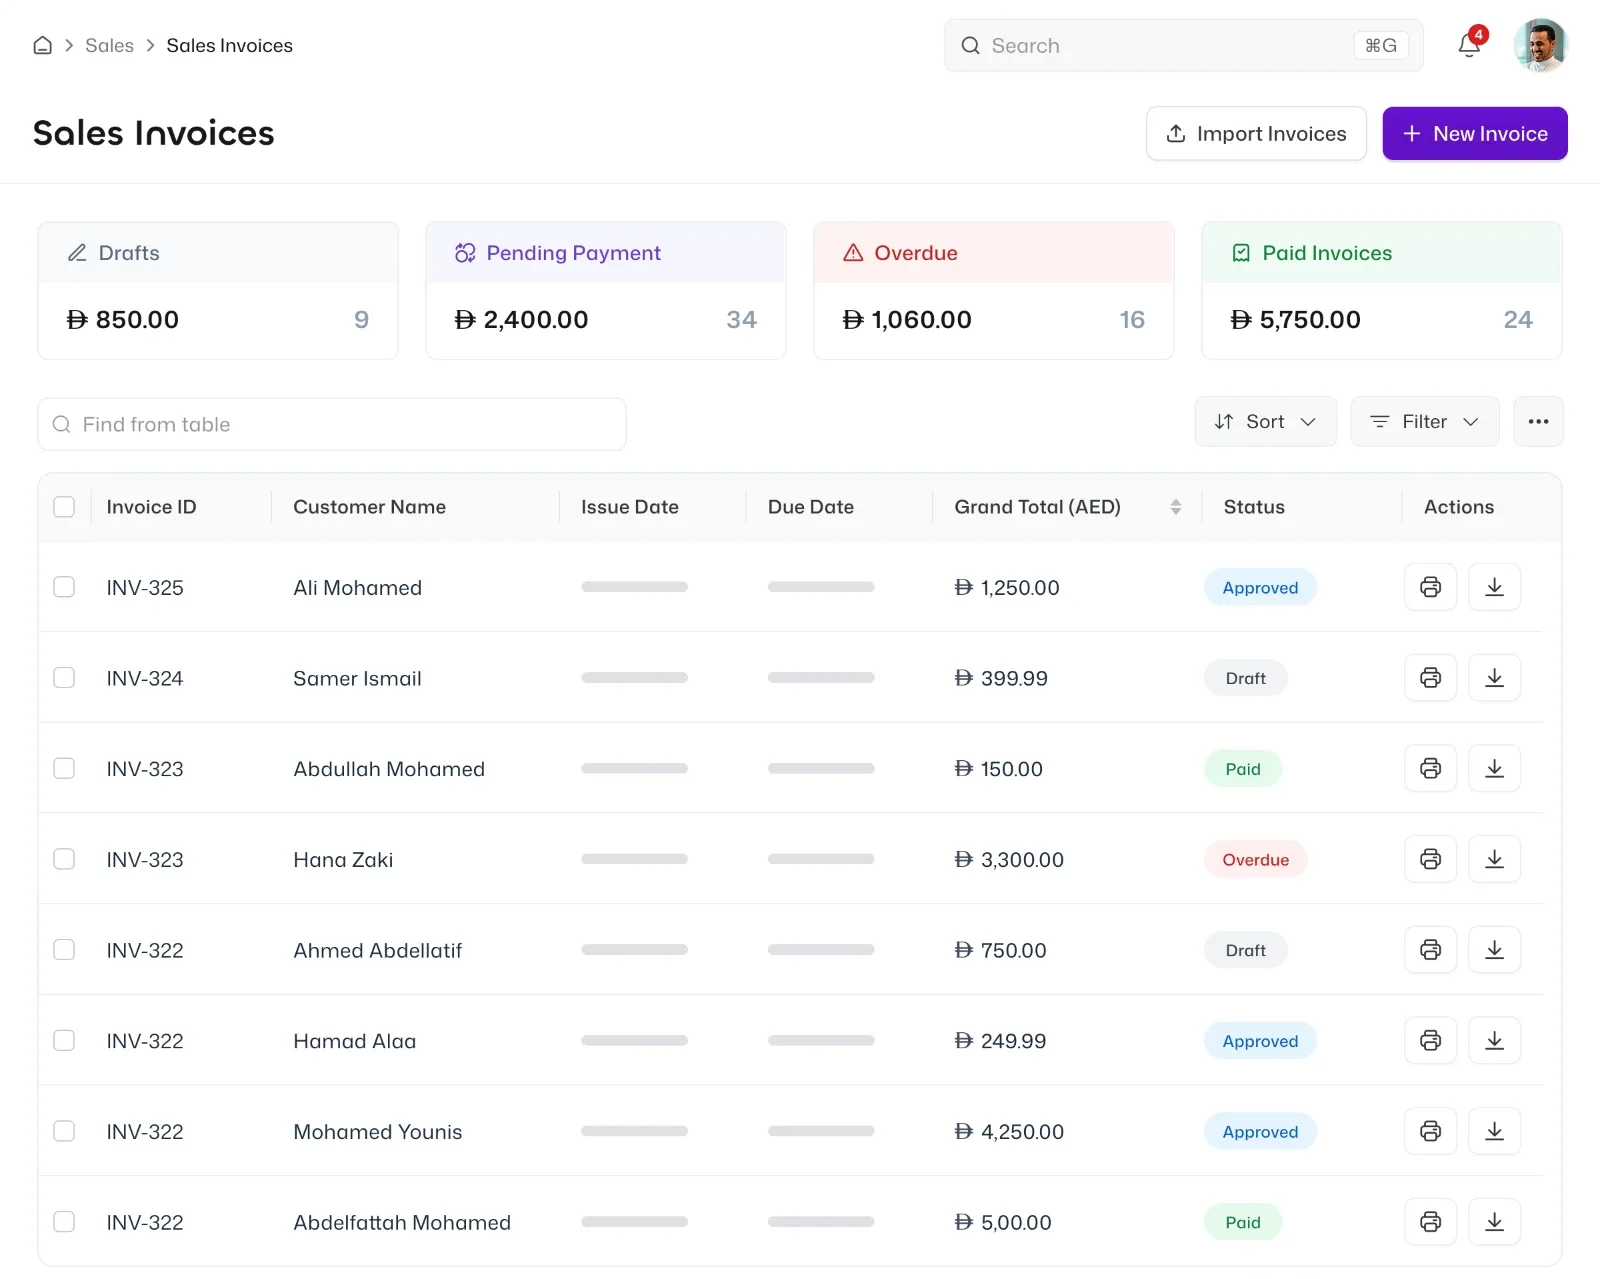Image resolution: width=1600 pixels, height=1279 pixels.
Task: Print invoice for Abdullah Mohamed
Action: pos(1430,768)
